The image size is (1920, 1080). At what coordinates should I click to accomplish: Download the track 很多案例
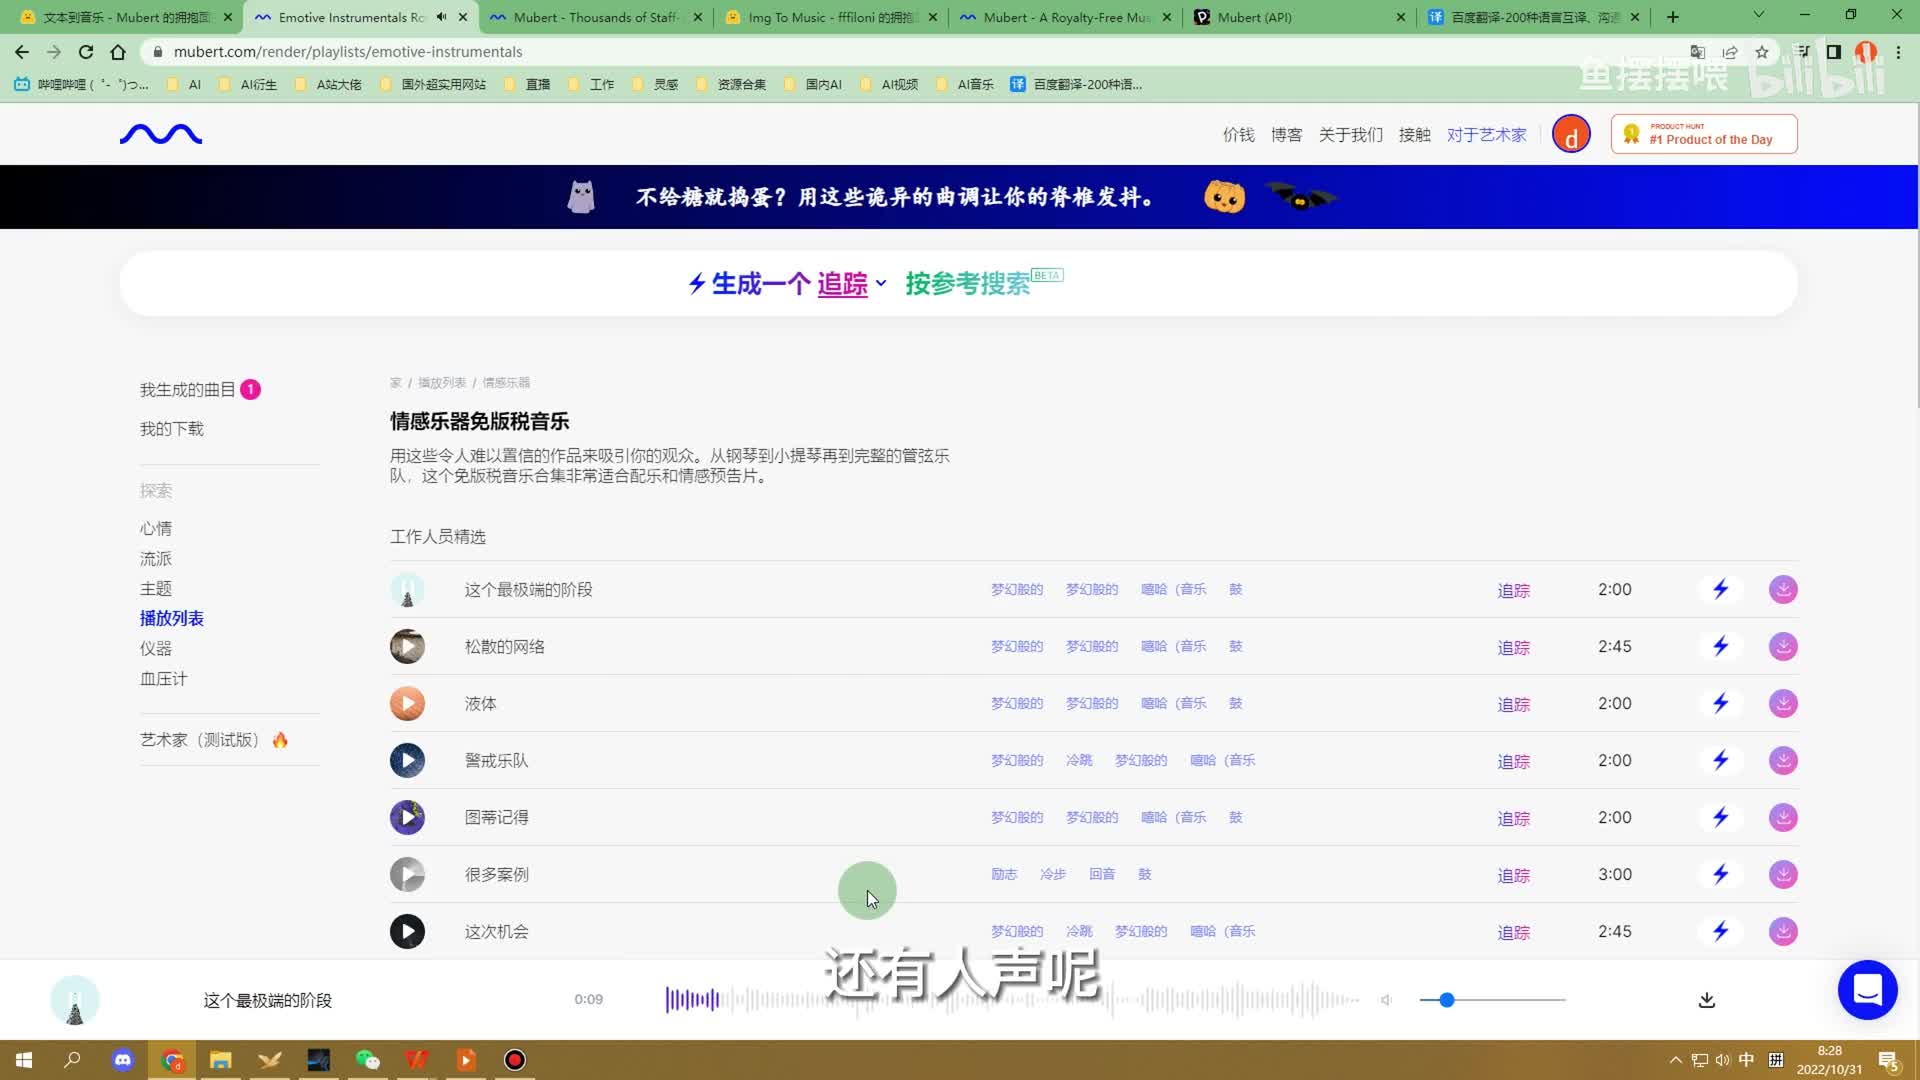[x=1783, y=874]
